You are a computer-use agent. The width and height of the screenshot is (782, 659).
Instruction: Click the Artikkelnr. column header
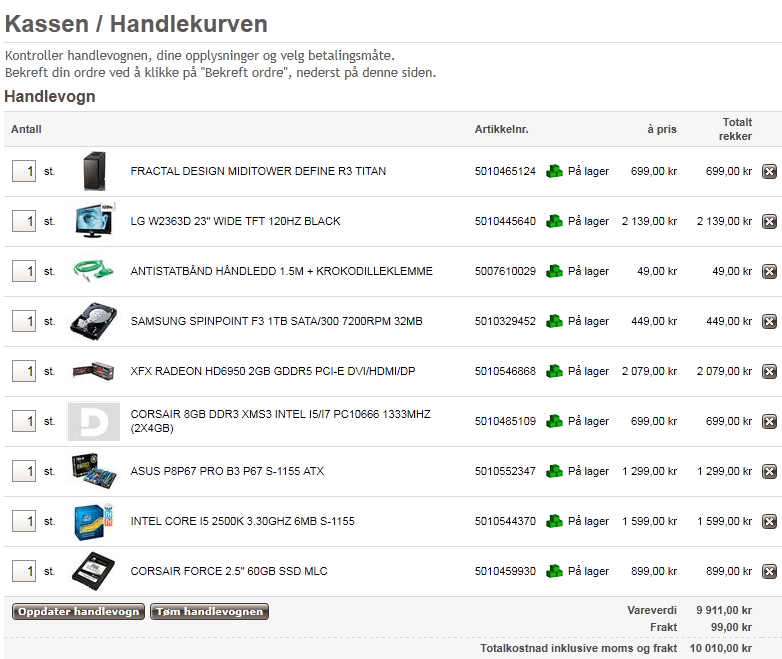pyautogui.click(x=501, y=129)
